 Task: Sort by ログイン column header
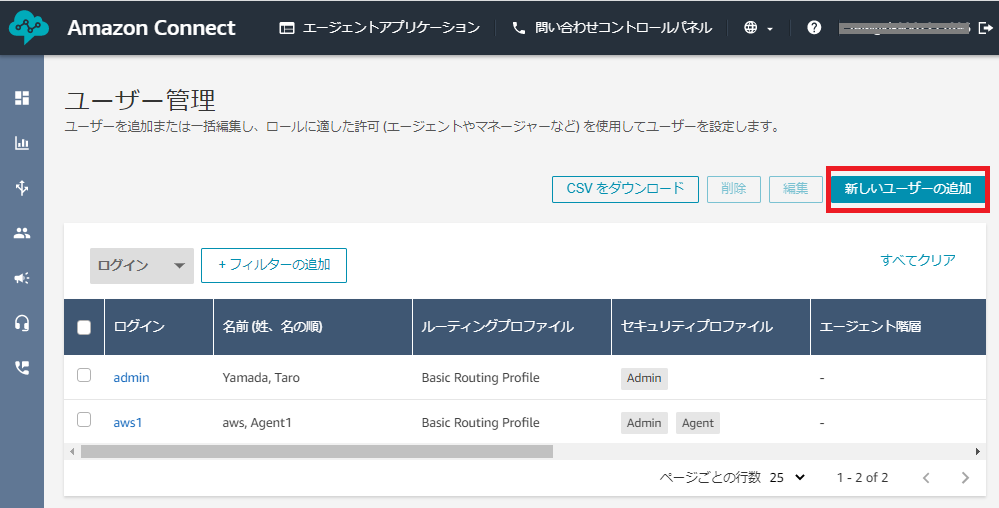(159, 326)
